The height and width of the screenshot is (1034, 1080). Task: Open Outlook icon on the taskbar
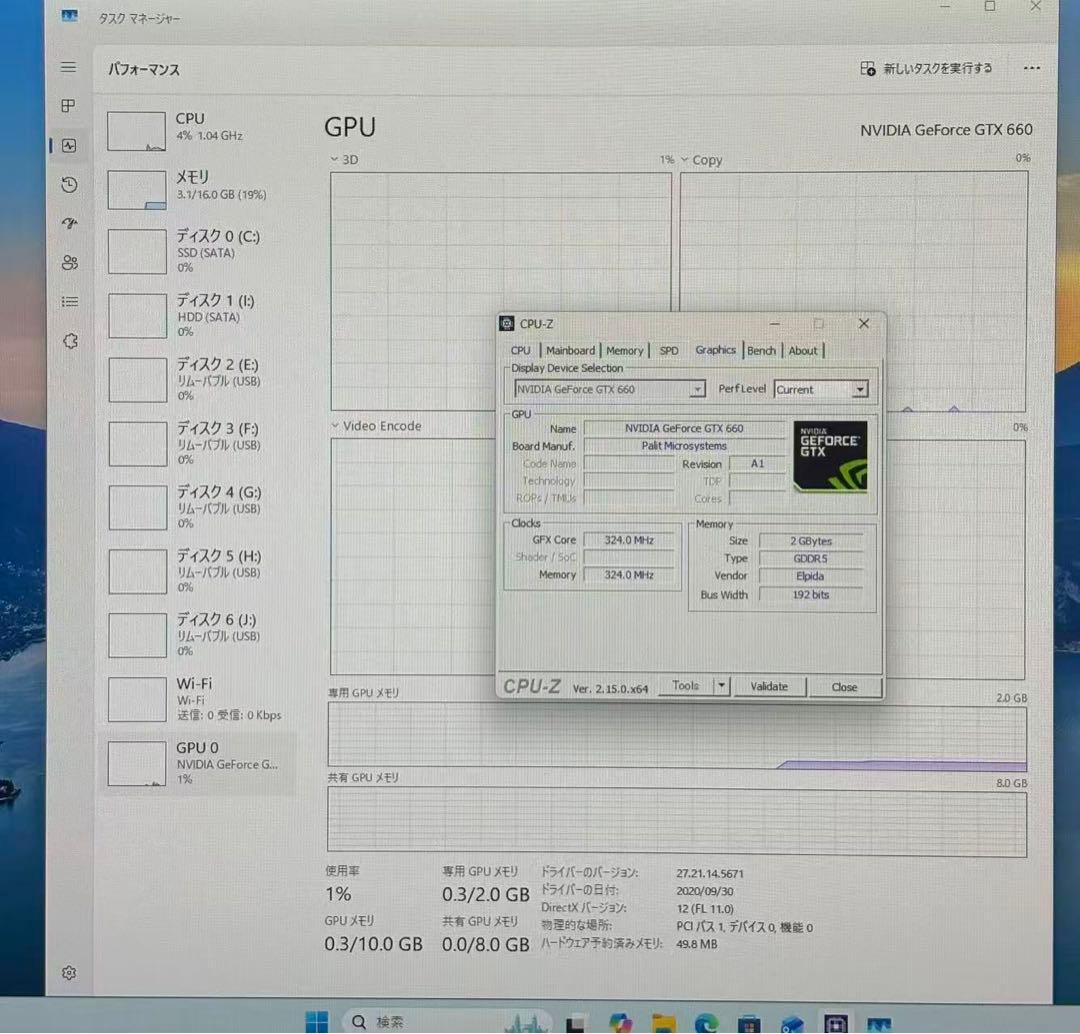point(792,1024)
